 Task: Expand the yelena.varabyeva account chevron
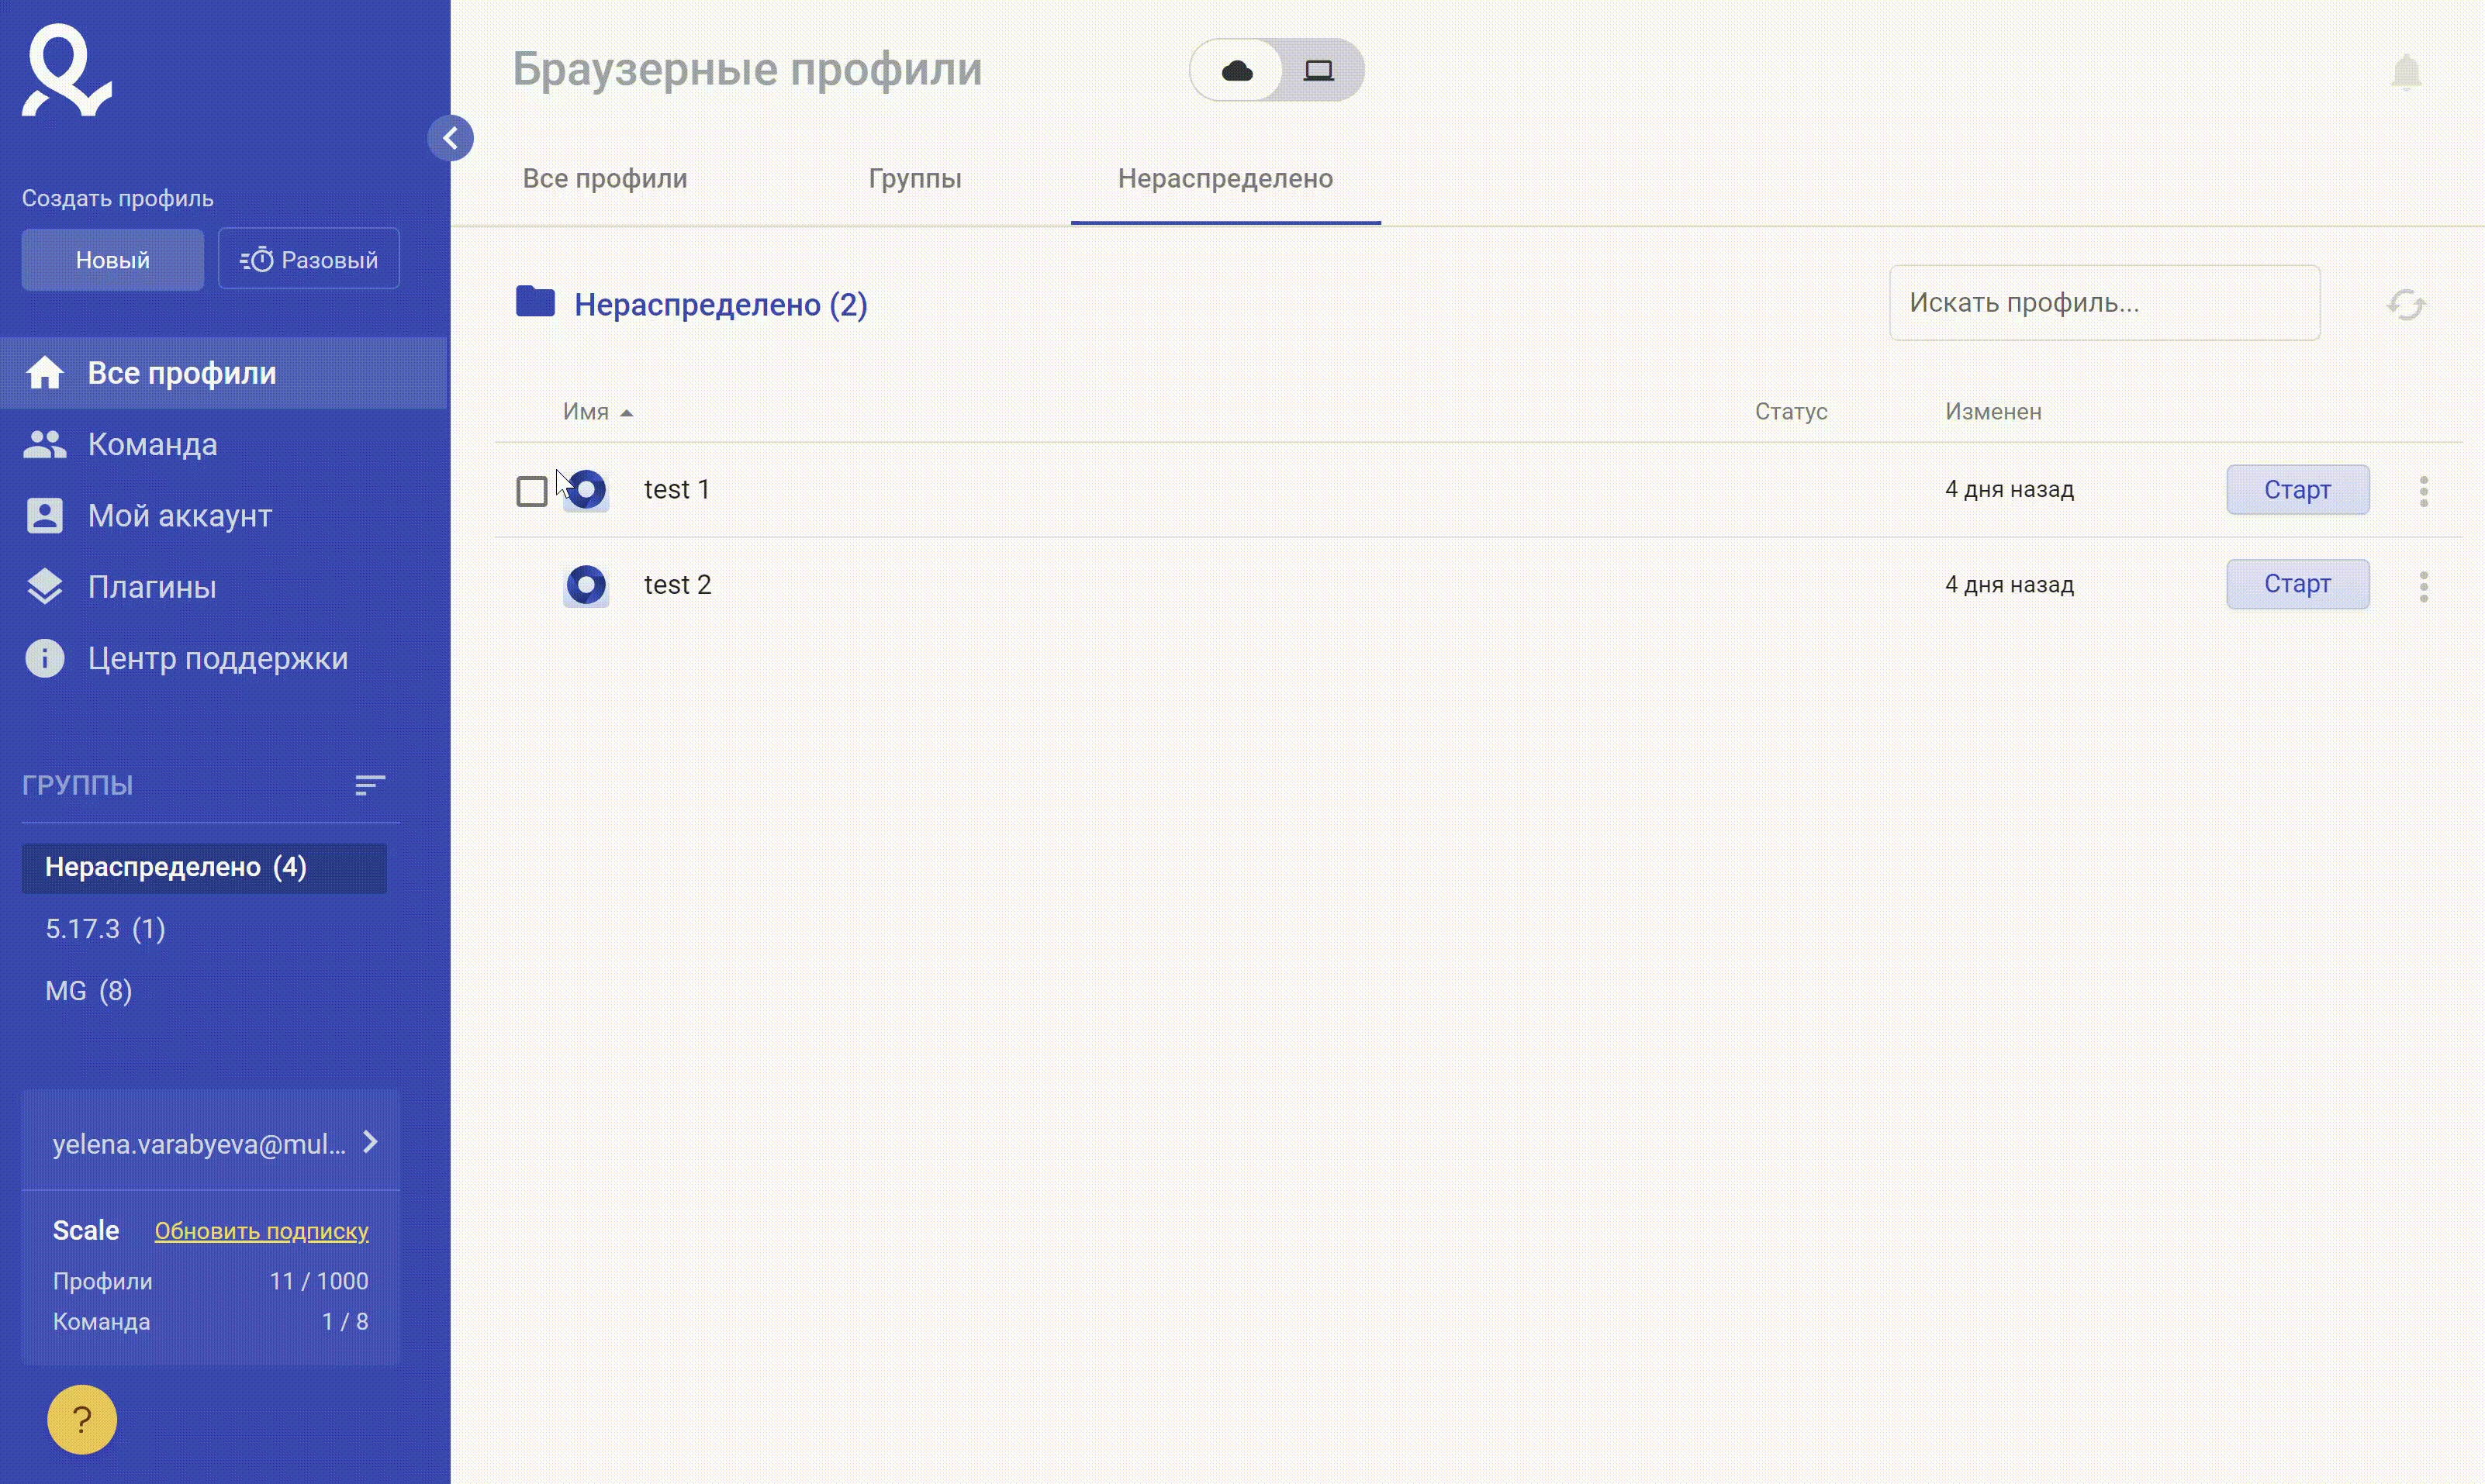(370, 1142)
